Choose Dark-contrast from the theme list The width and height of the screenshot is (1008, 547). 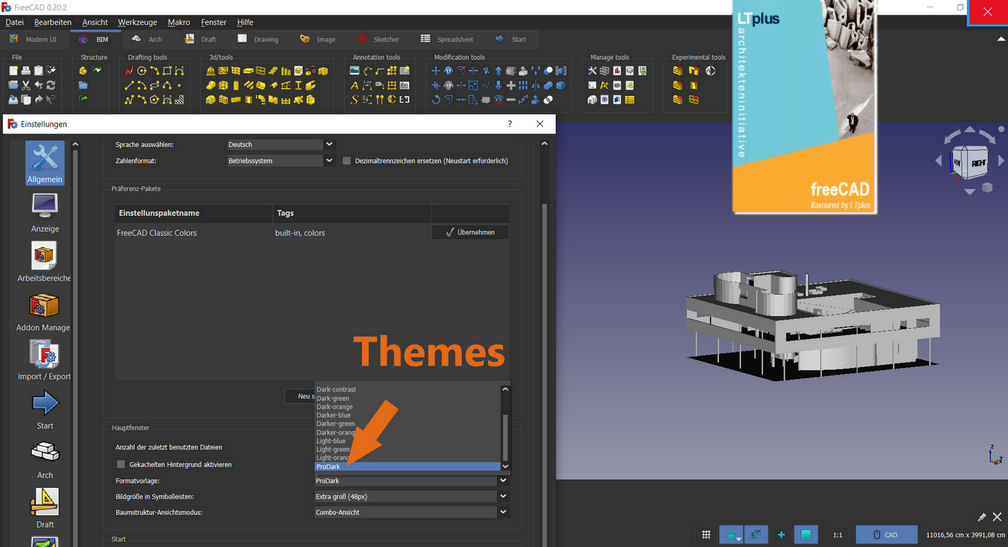coord(336,390)
